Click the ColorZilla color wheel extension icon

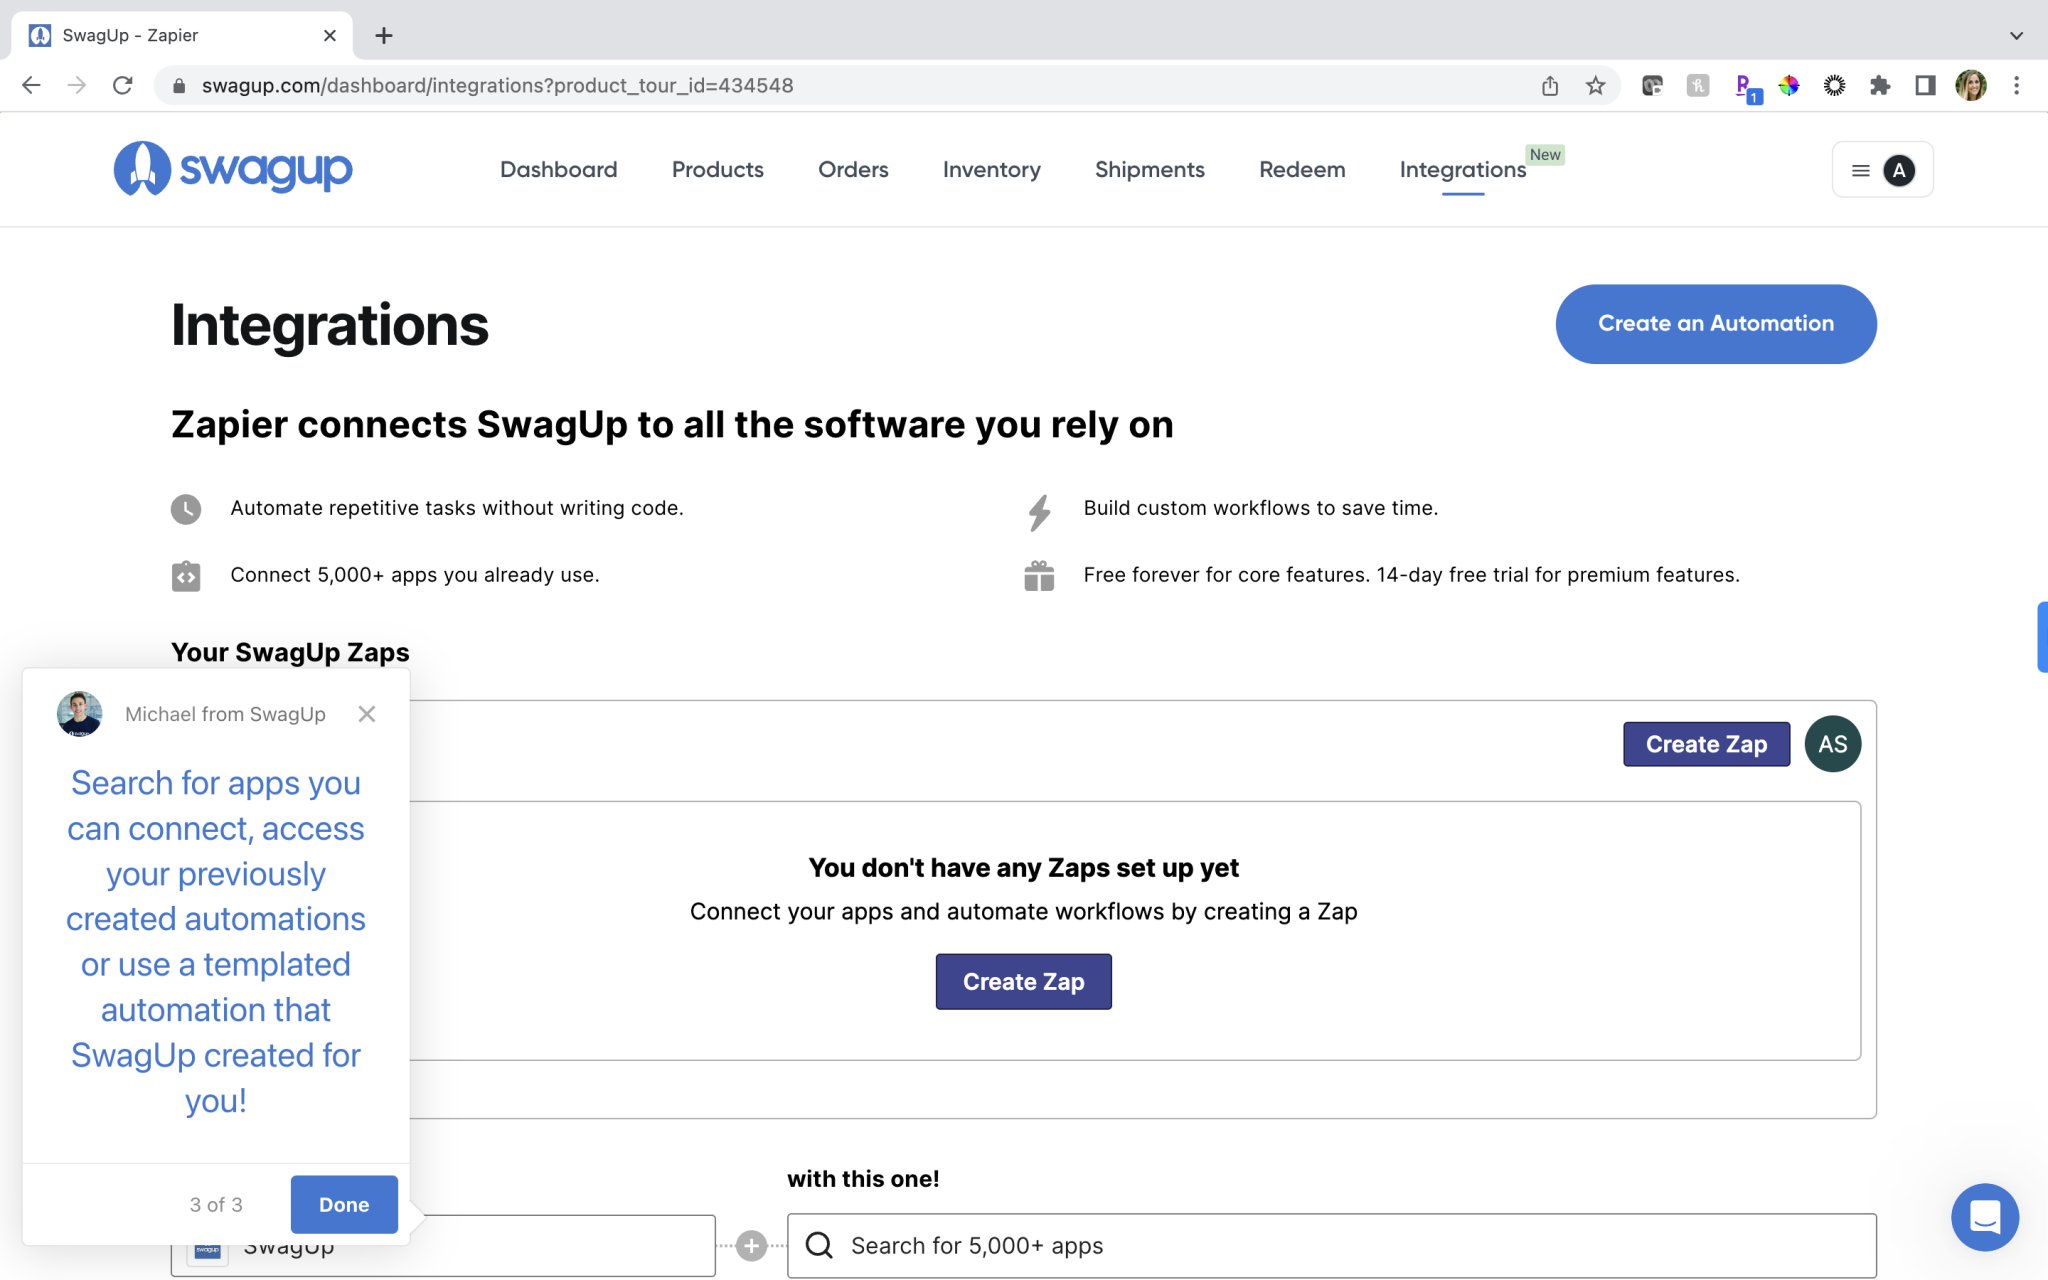(1789, 85)
